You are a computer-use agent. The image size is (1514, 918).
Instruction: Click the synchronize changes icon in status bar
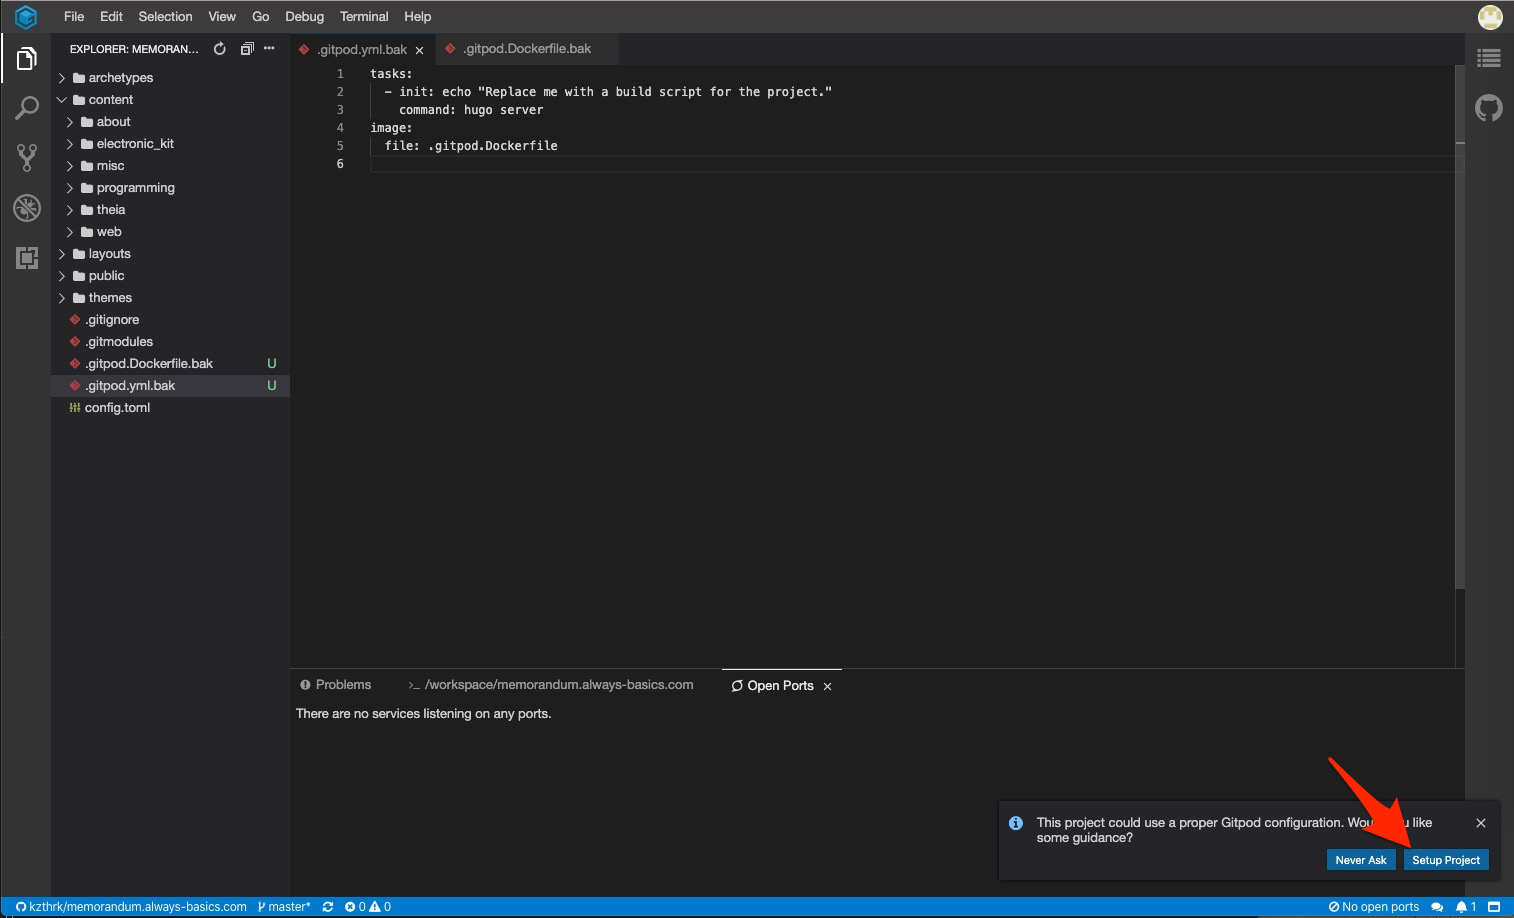pos(328,907)
